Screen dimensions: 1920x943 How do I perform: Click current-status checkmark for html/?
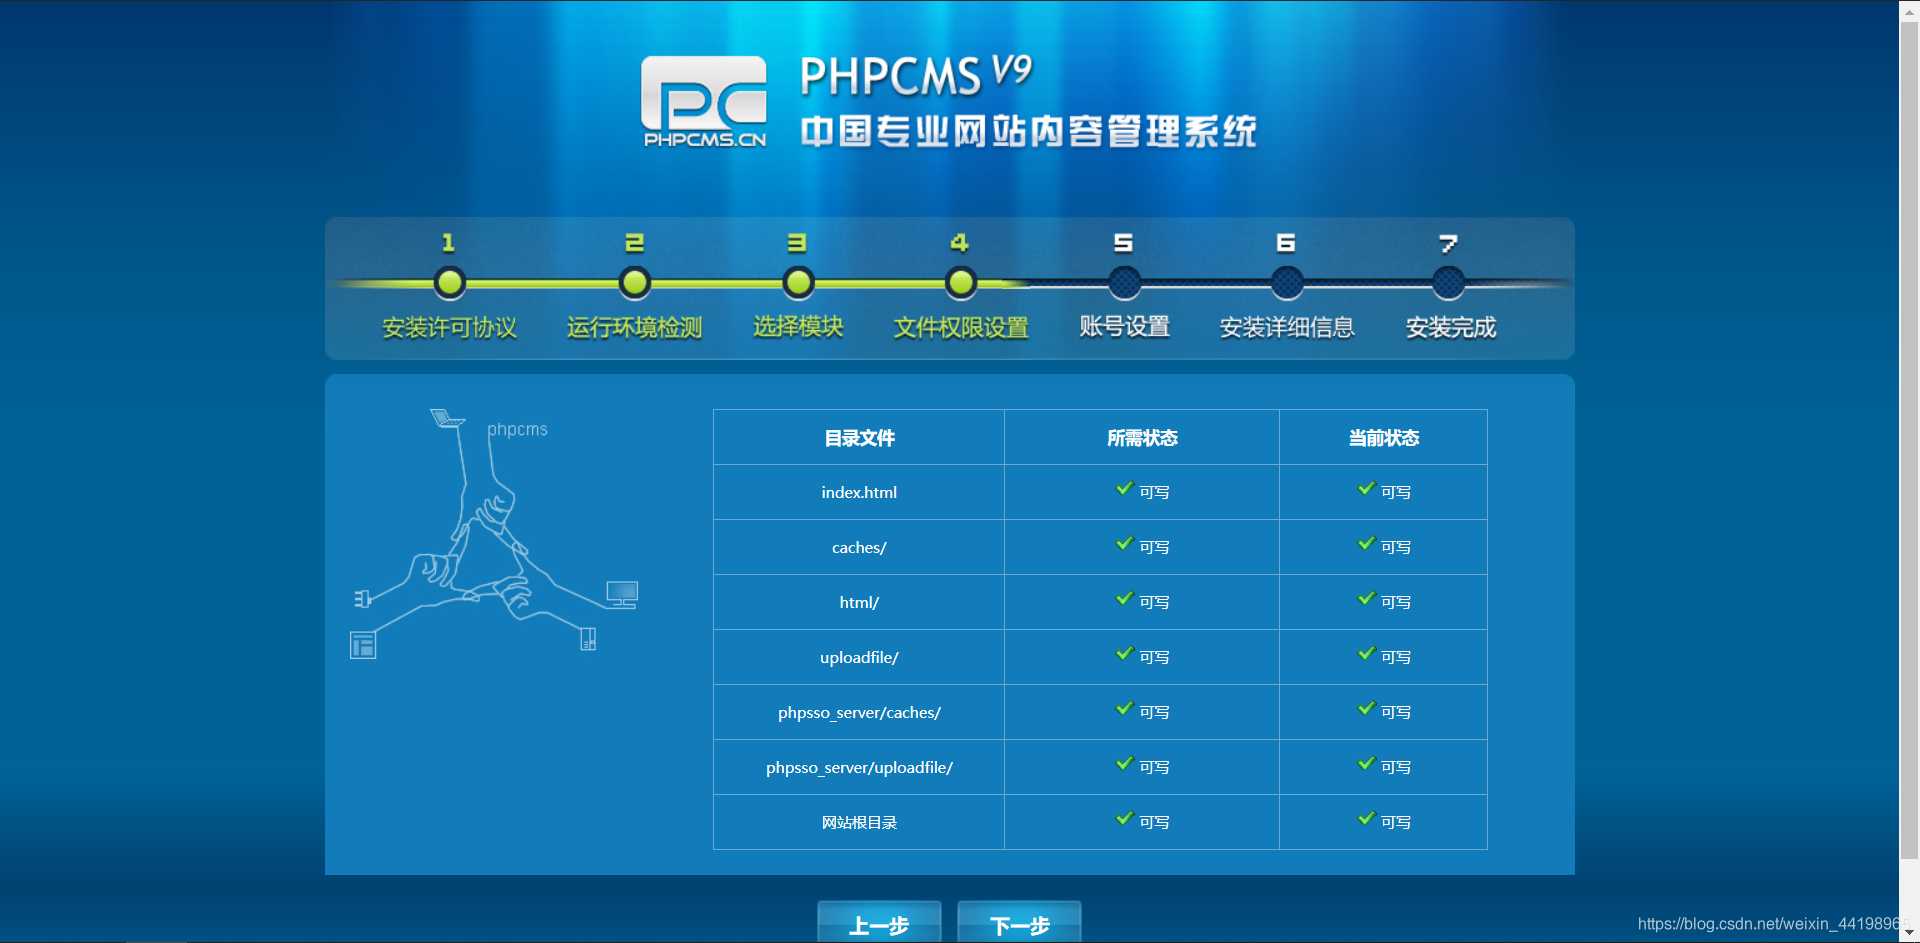click(1367, 598)
